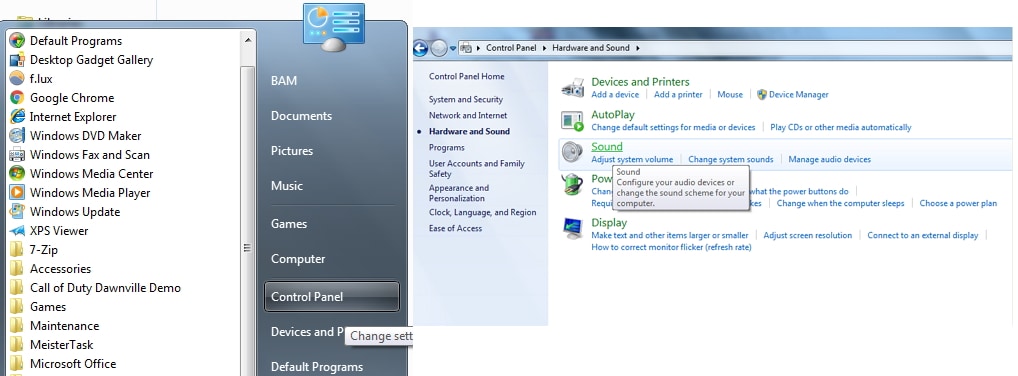Image resolution: width=1018 pixels, height=376 pixels.
Task: Launch Google Chrome from programs list
Action: tap(17, 97)
